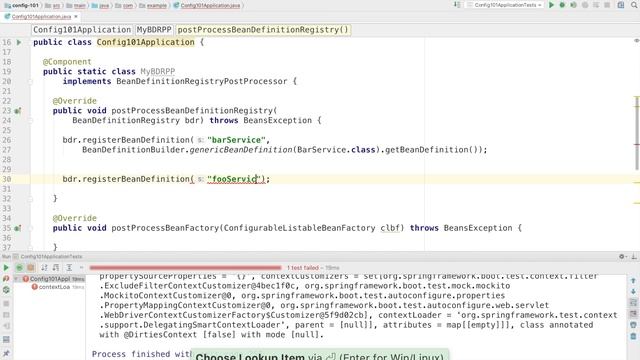Click the red error stripe mark in editor

636,144
